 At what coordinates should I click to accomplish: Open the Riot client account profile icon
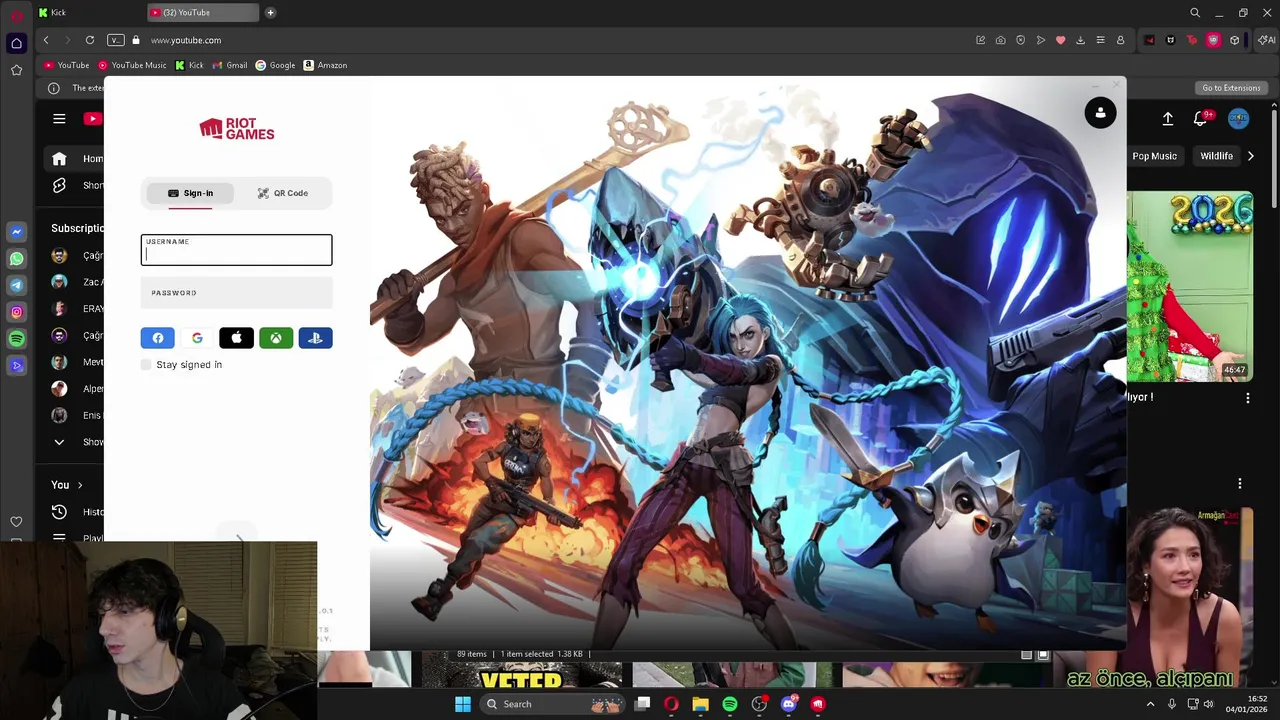click(x=1100, y=113)
